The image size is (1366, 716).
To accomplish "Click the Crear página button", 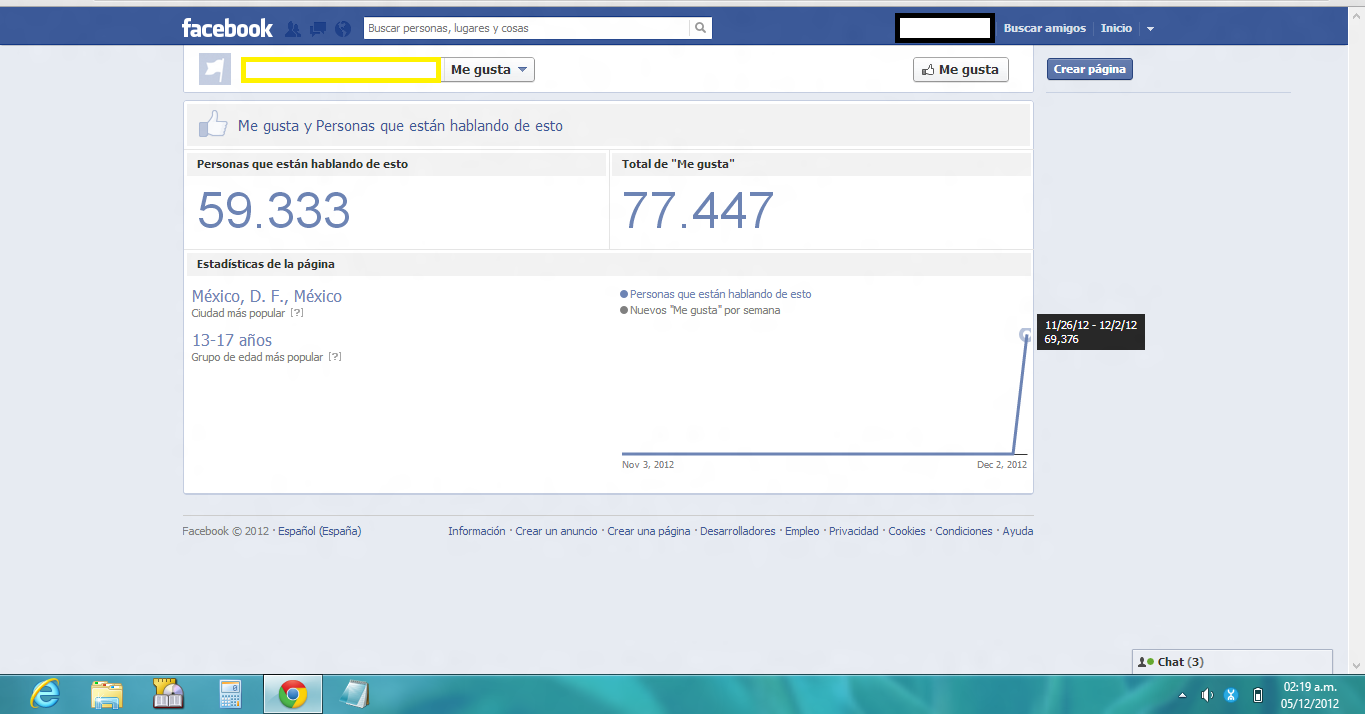I will tap(1090, 70).
